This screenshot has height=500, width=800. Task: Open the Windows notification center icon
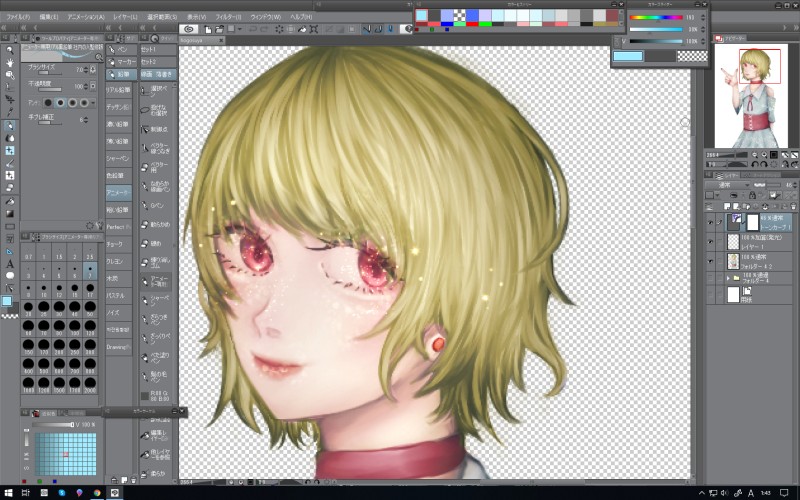tap(785, 493)
